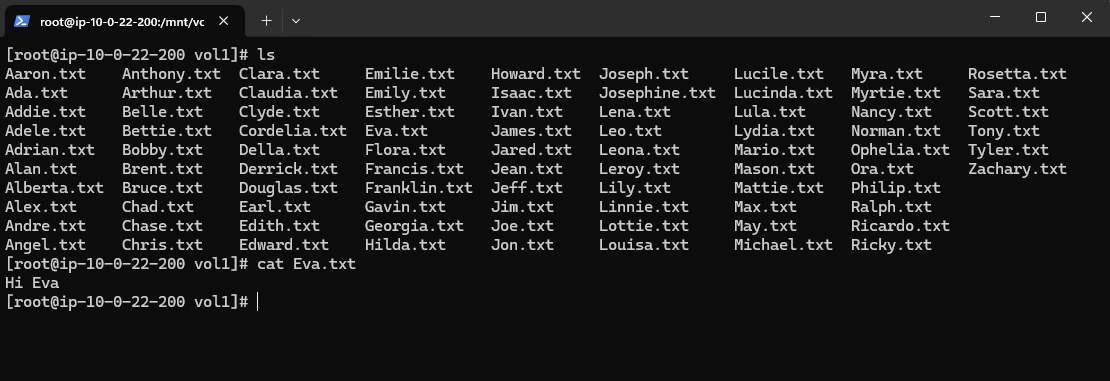The height and width of the screenshot is (381, 1110).
Task: Open a new terminal tab with the plus icon
Action: tap(266, 21)
